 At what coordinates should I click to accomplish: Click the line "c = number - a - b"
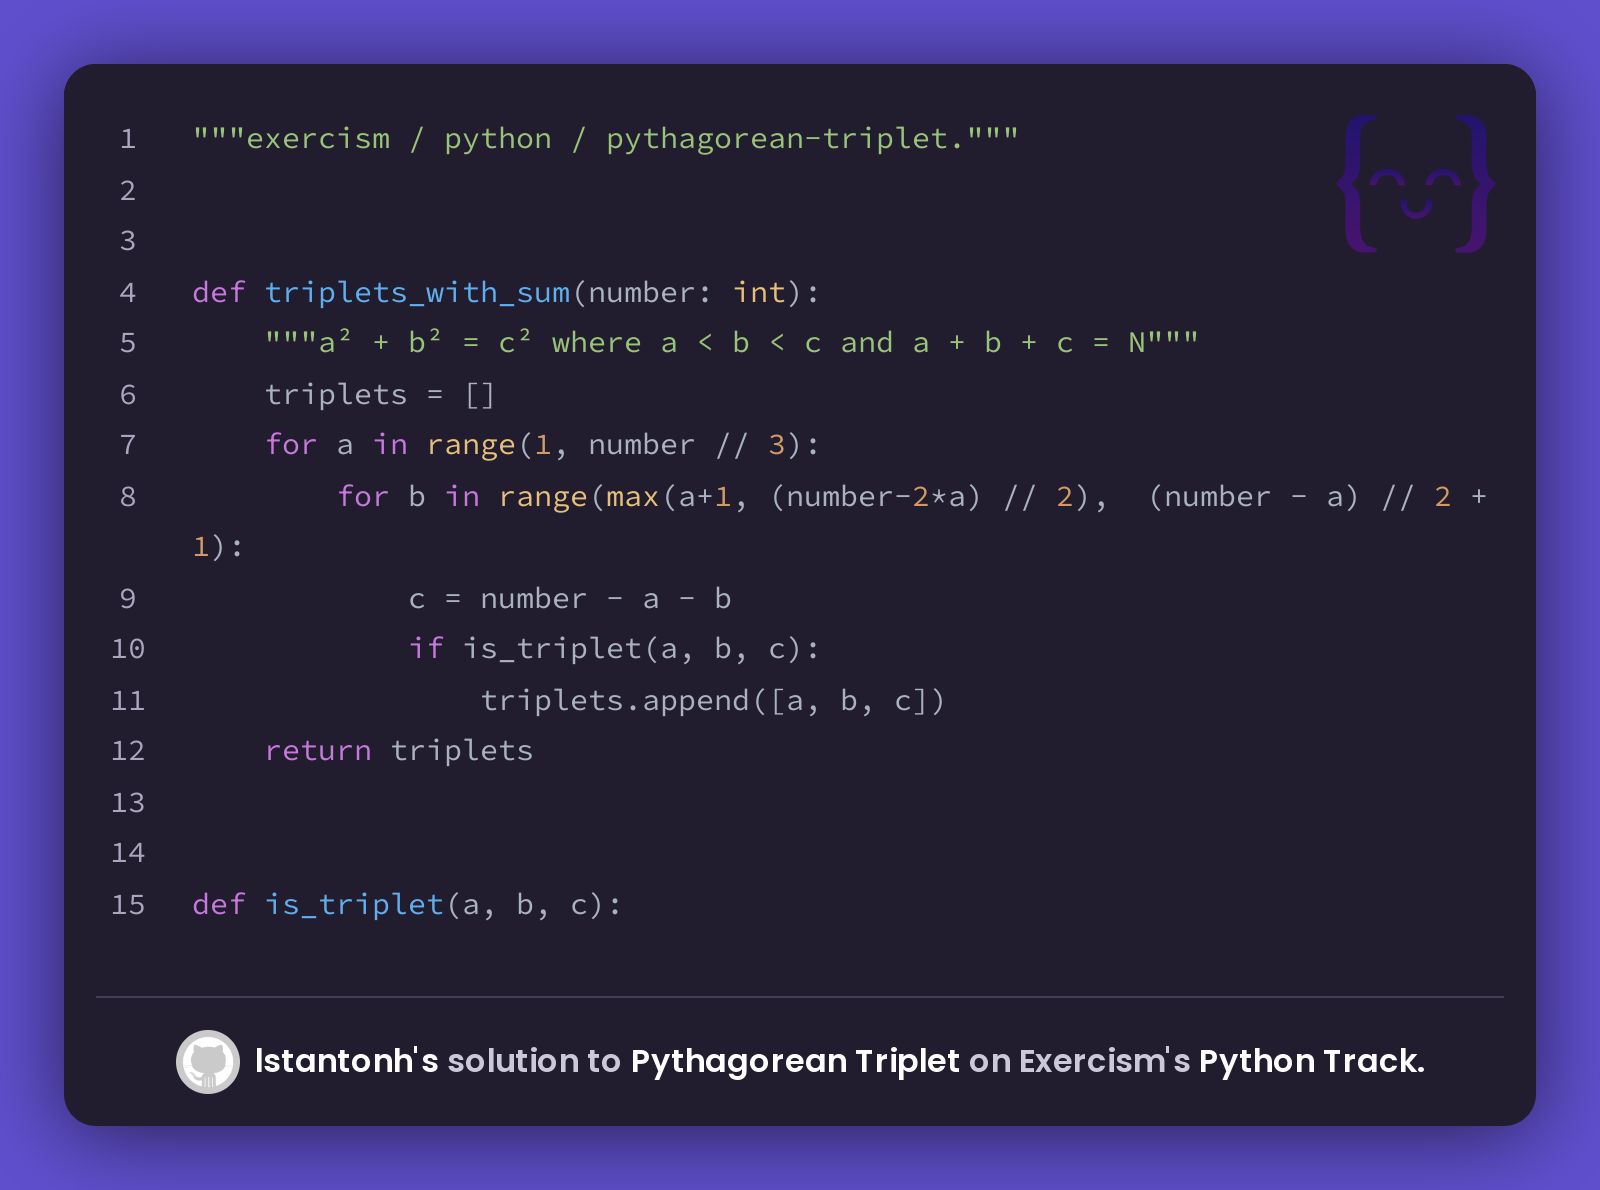[570, 599]
